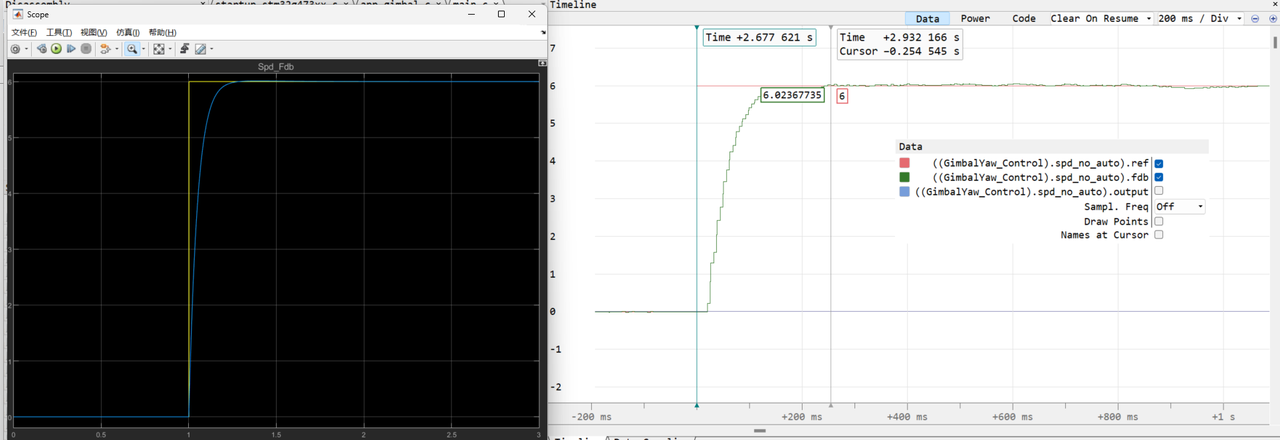Switch Timeline to the Code view

(x=1024, y=18)
